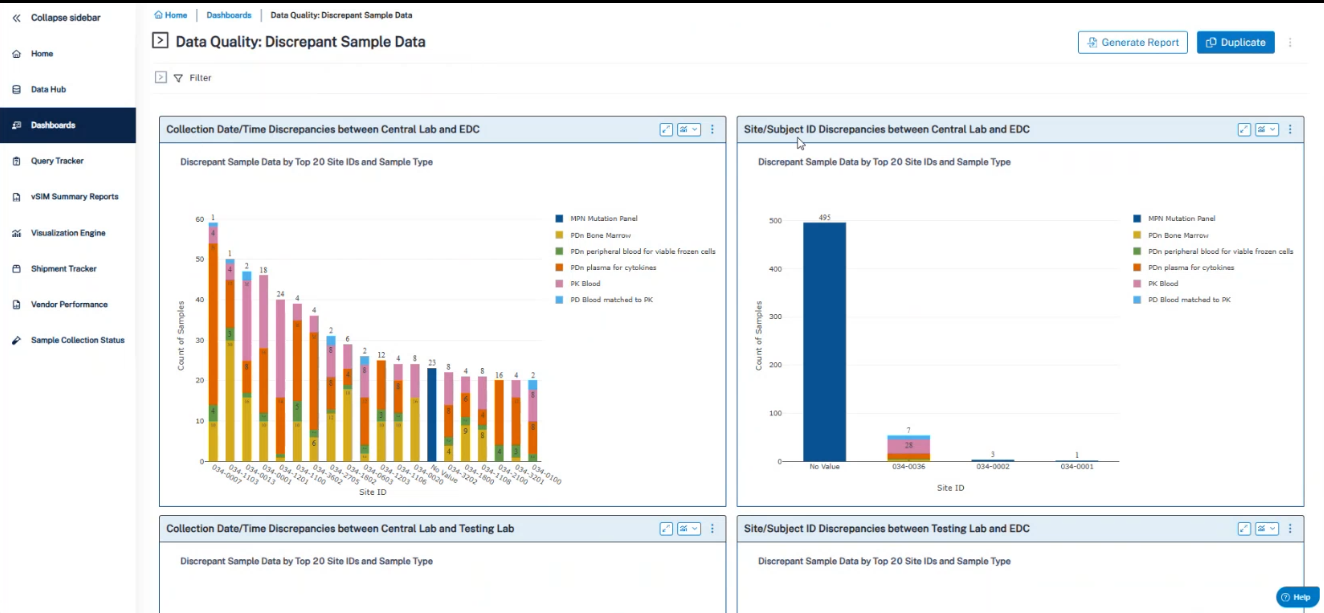
Task: Click the Home house icon in sidebar
Action: tap(16, 54)
